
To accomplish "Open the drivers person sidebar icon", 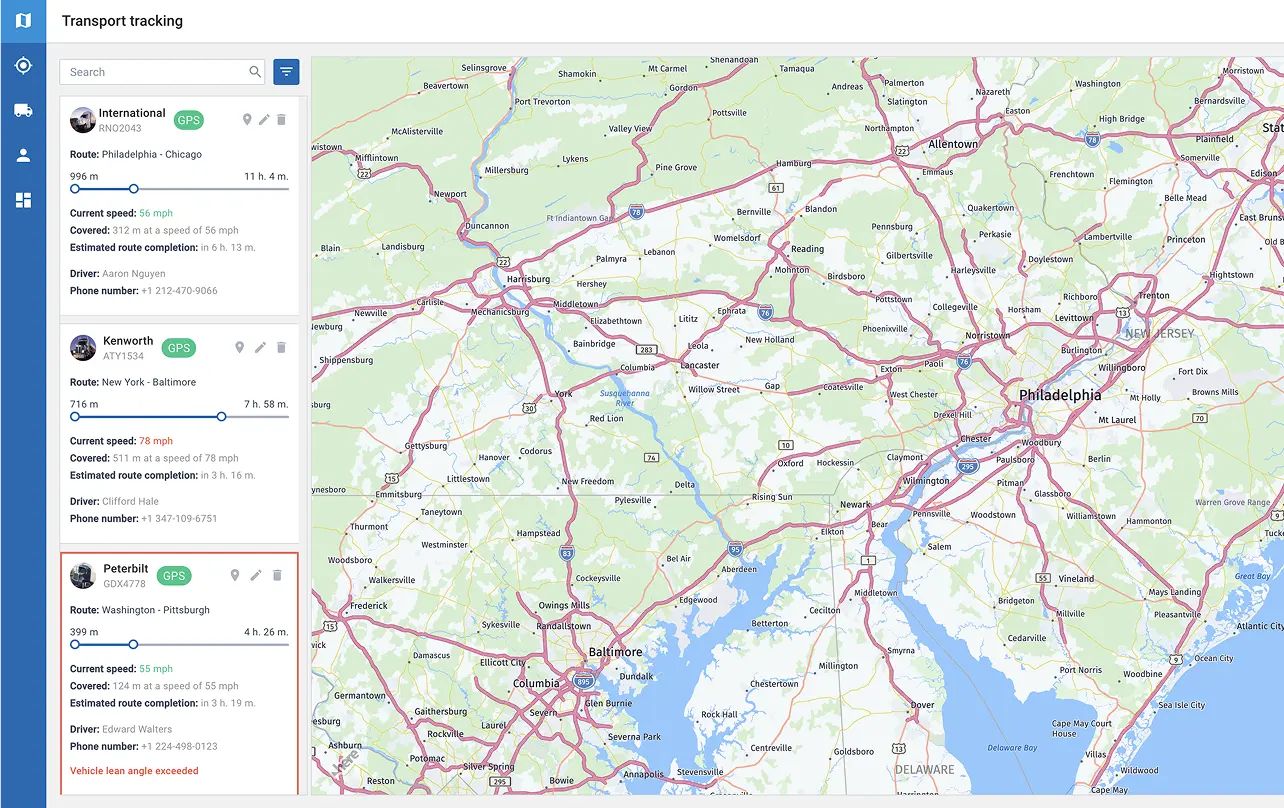I will coord(23,155).
